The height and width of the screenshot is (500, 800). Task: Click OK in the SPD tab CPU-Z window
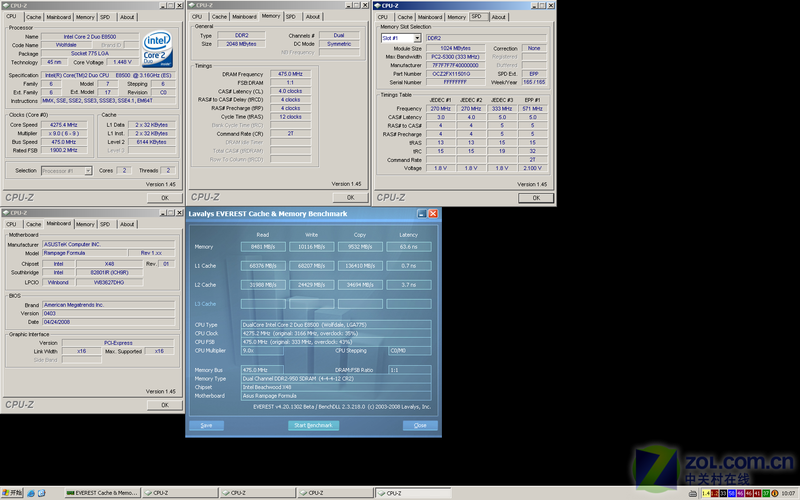(x=536, y=197)
